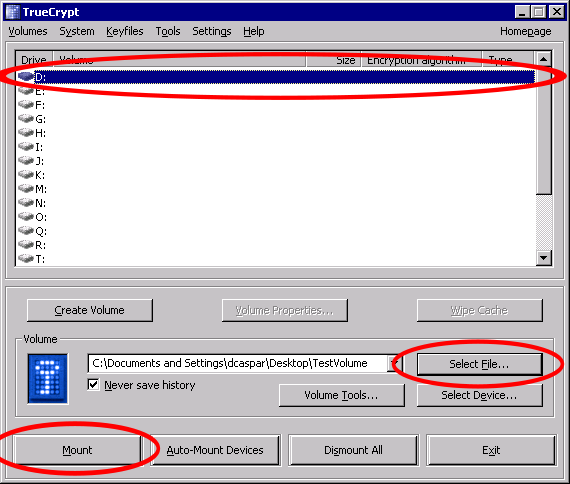Viewport: 570px width, 484px height.
Task: Select the F: drive icon
Action: point(25,105)
